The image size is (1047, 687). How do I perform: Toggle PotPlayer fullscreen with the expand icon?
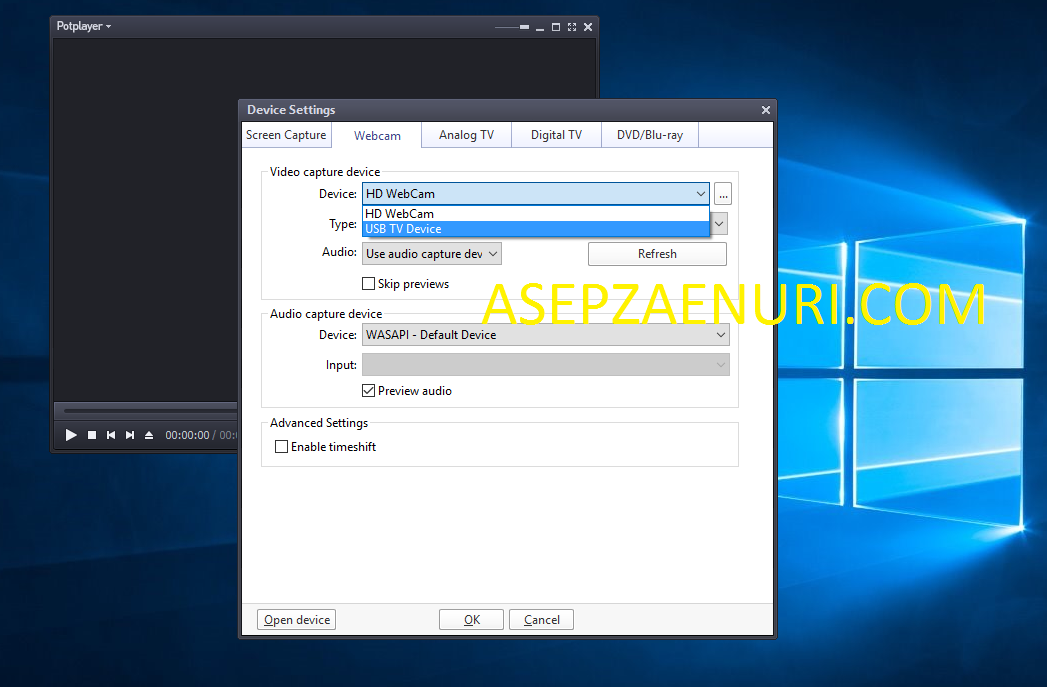[x=571, y=27]
